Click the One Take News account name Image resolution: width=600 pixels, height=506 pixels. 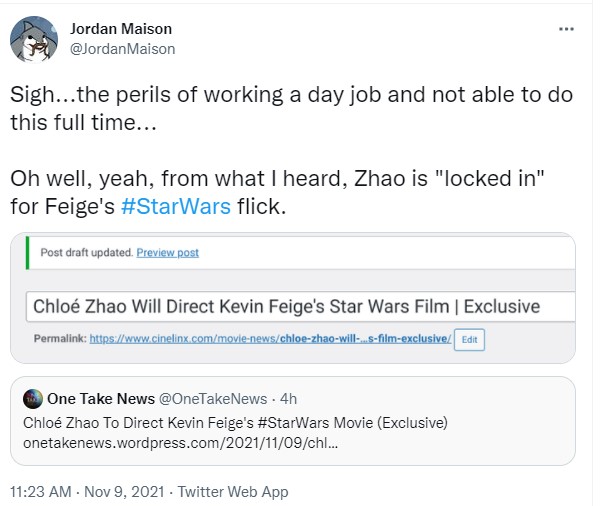click(x=101, y=399)
